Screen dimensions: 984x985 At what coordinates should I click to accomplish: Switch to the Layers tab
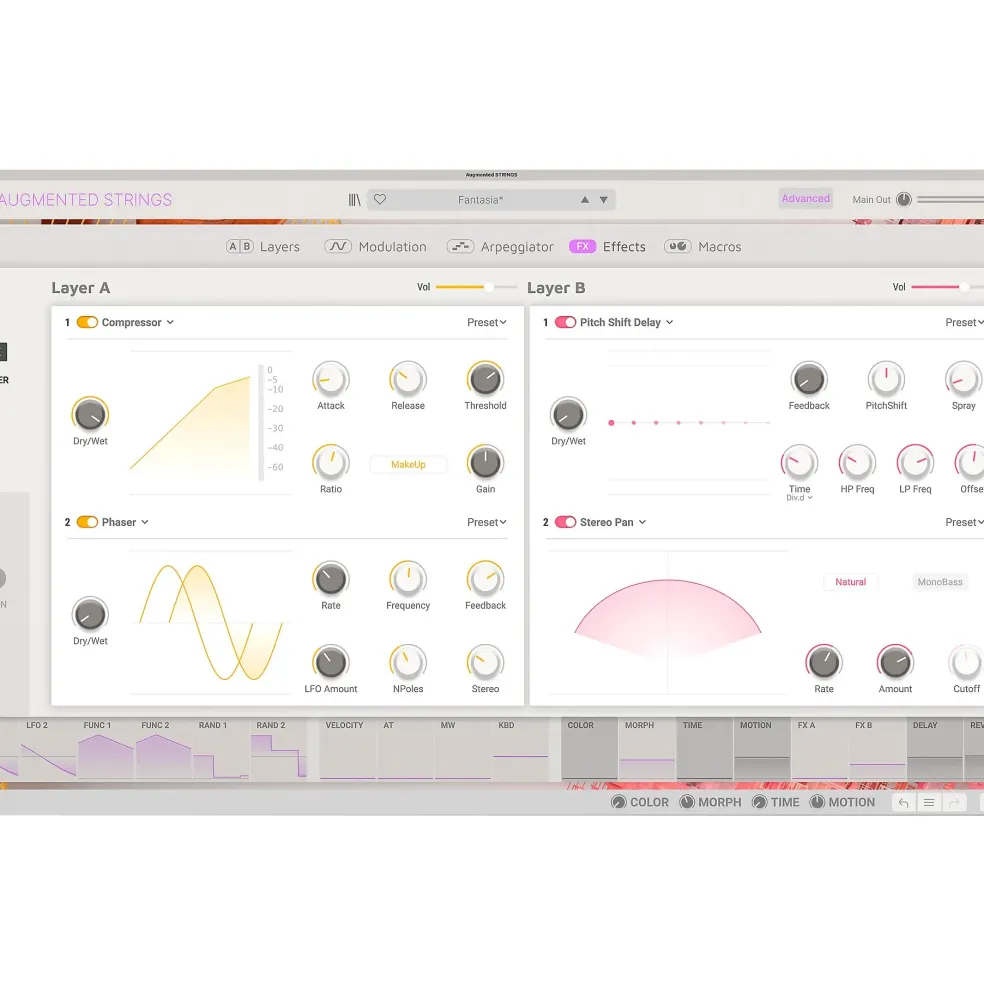(x=263, y=246)
